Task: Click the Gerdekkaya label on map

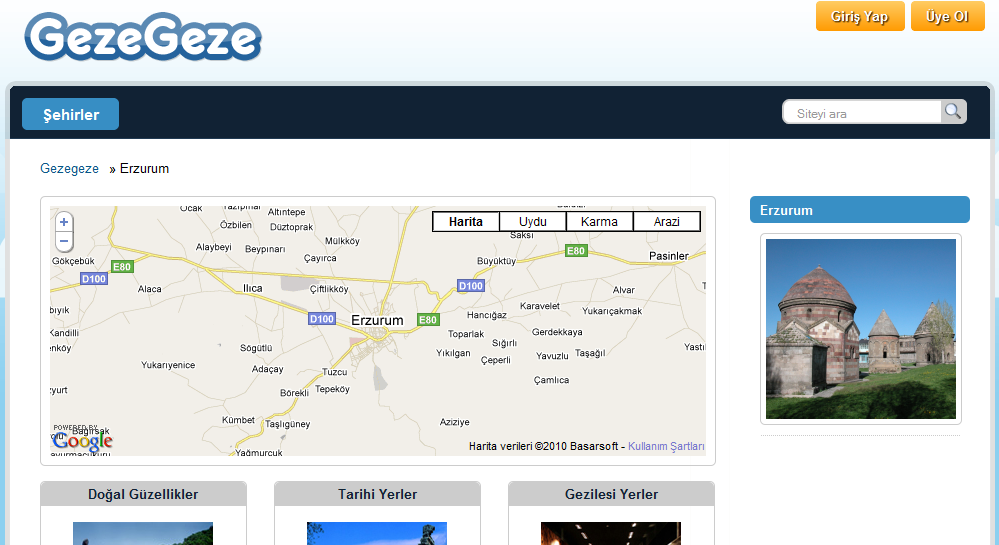Action: point(557,332)
